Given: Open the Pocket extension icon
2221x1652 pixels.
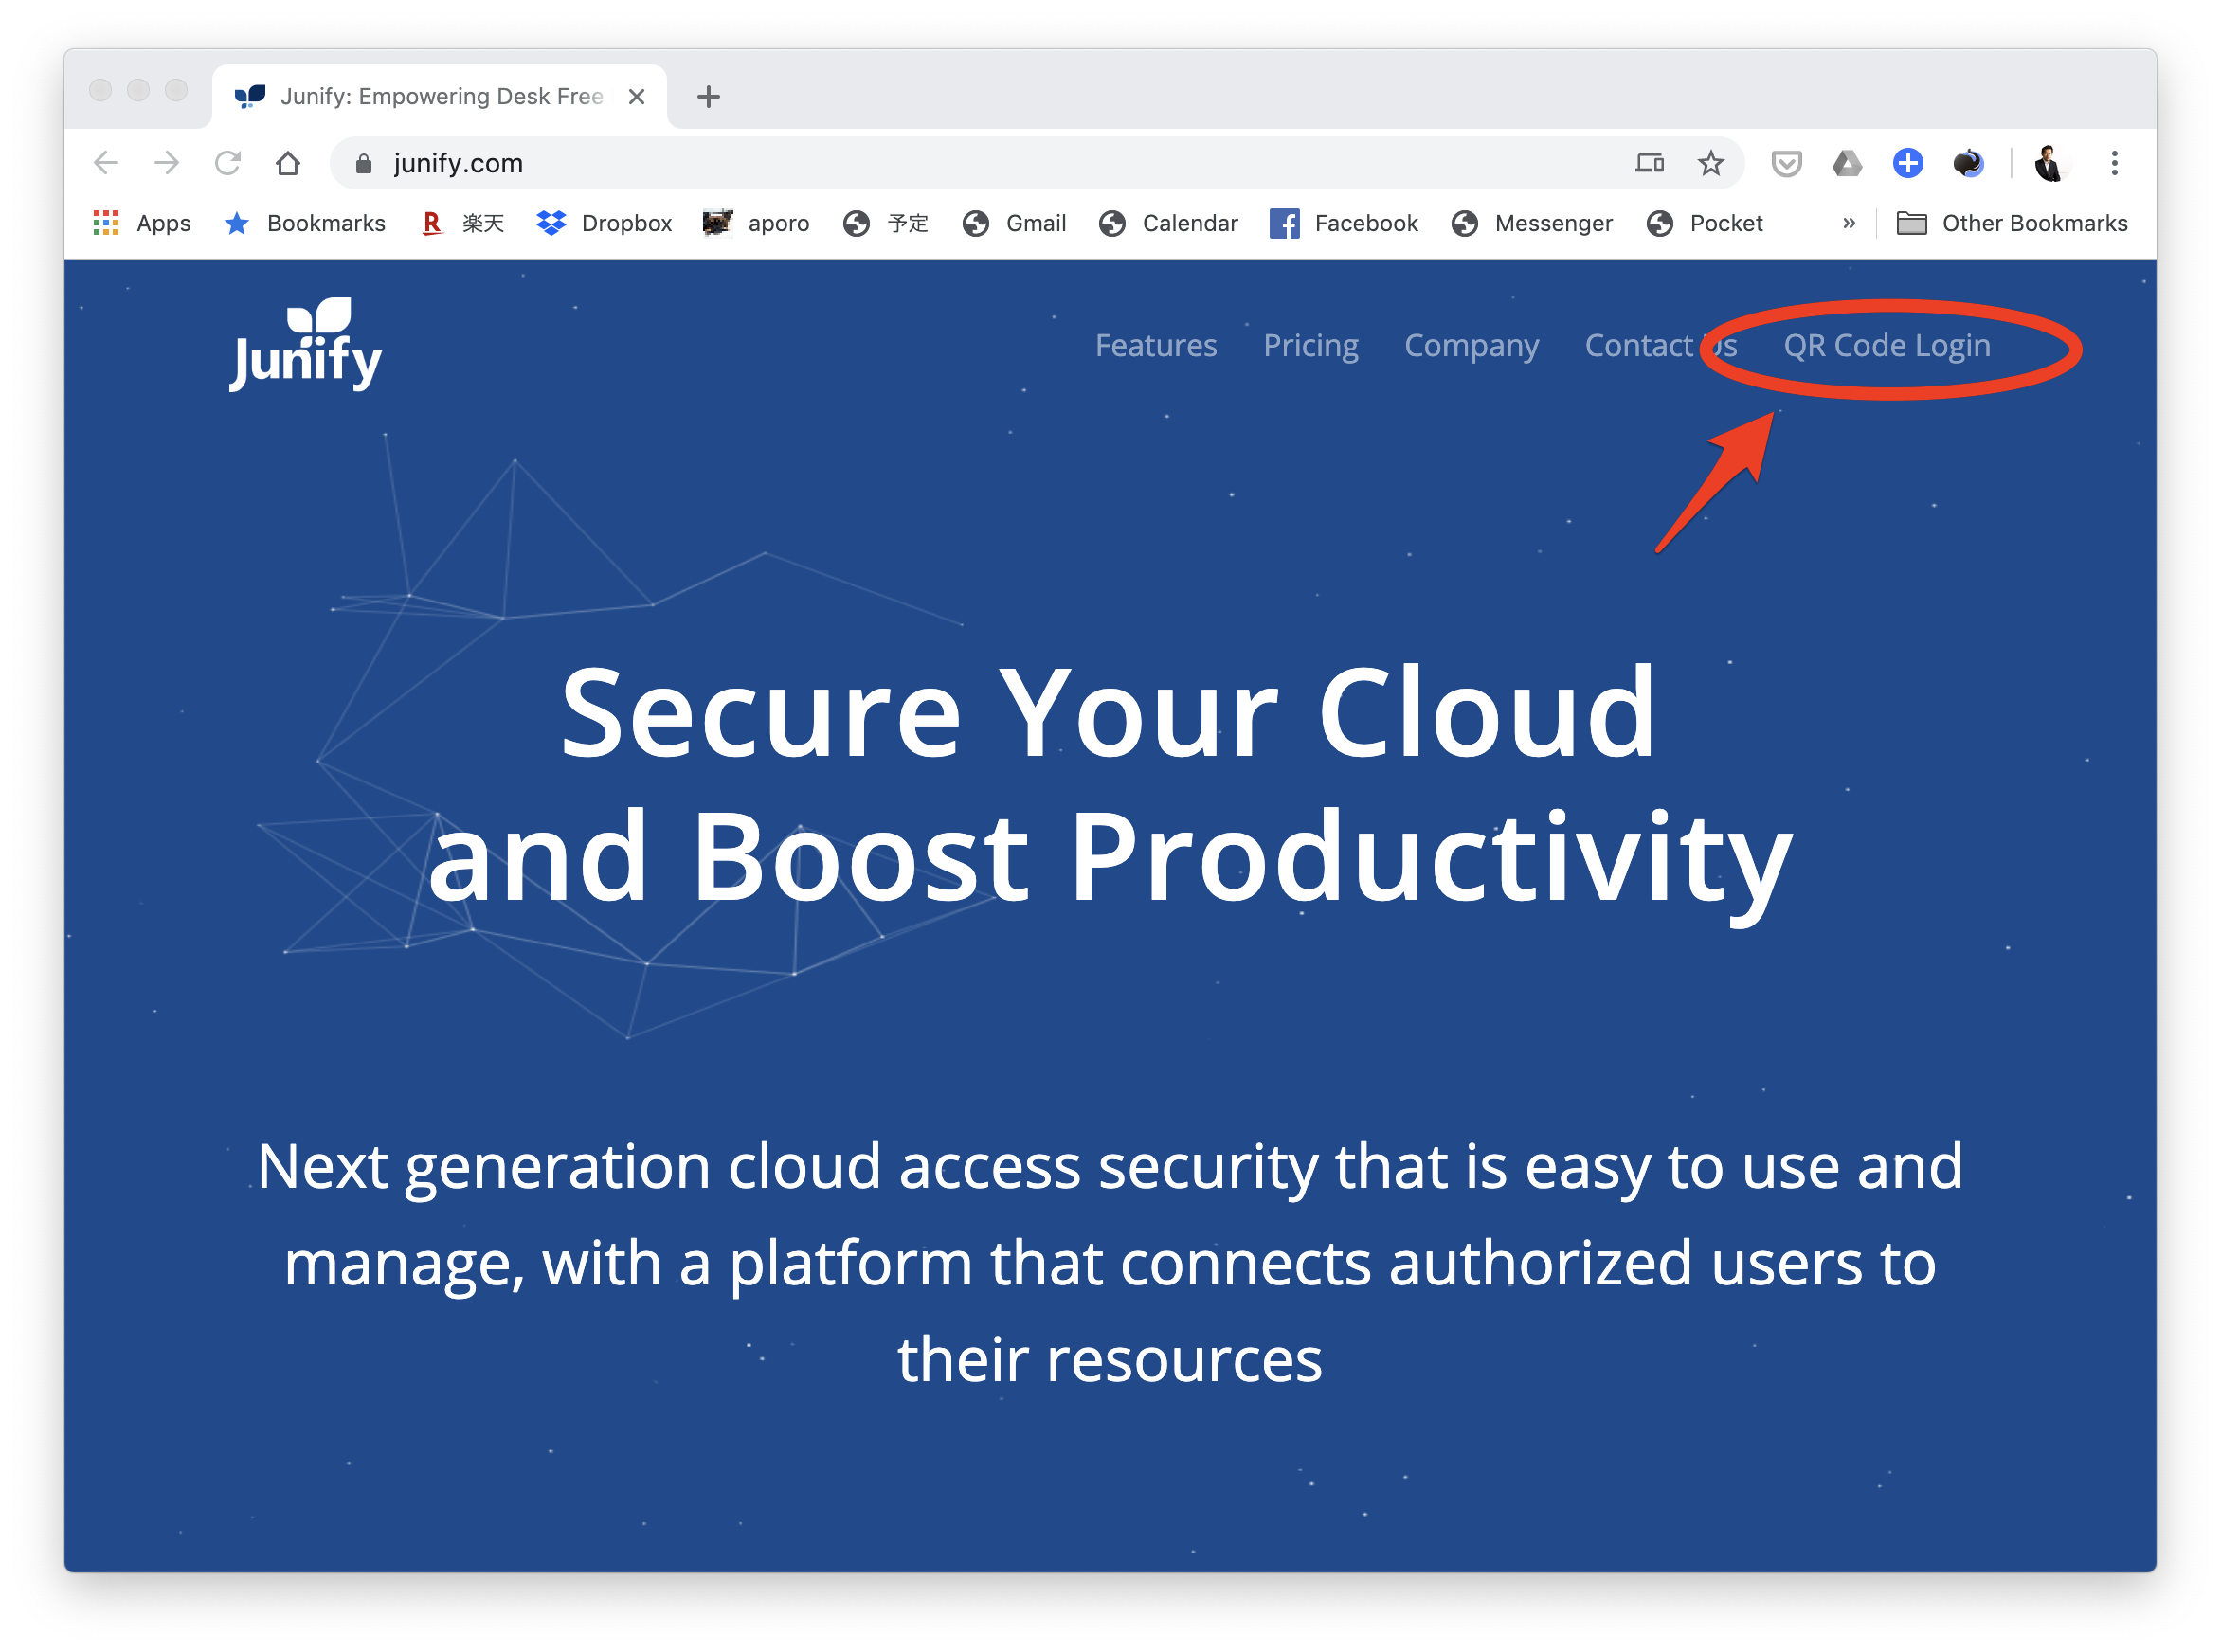Looking at the screenshot, I should tap(1786, 163).
